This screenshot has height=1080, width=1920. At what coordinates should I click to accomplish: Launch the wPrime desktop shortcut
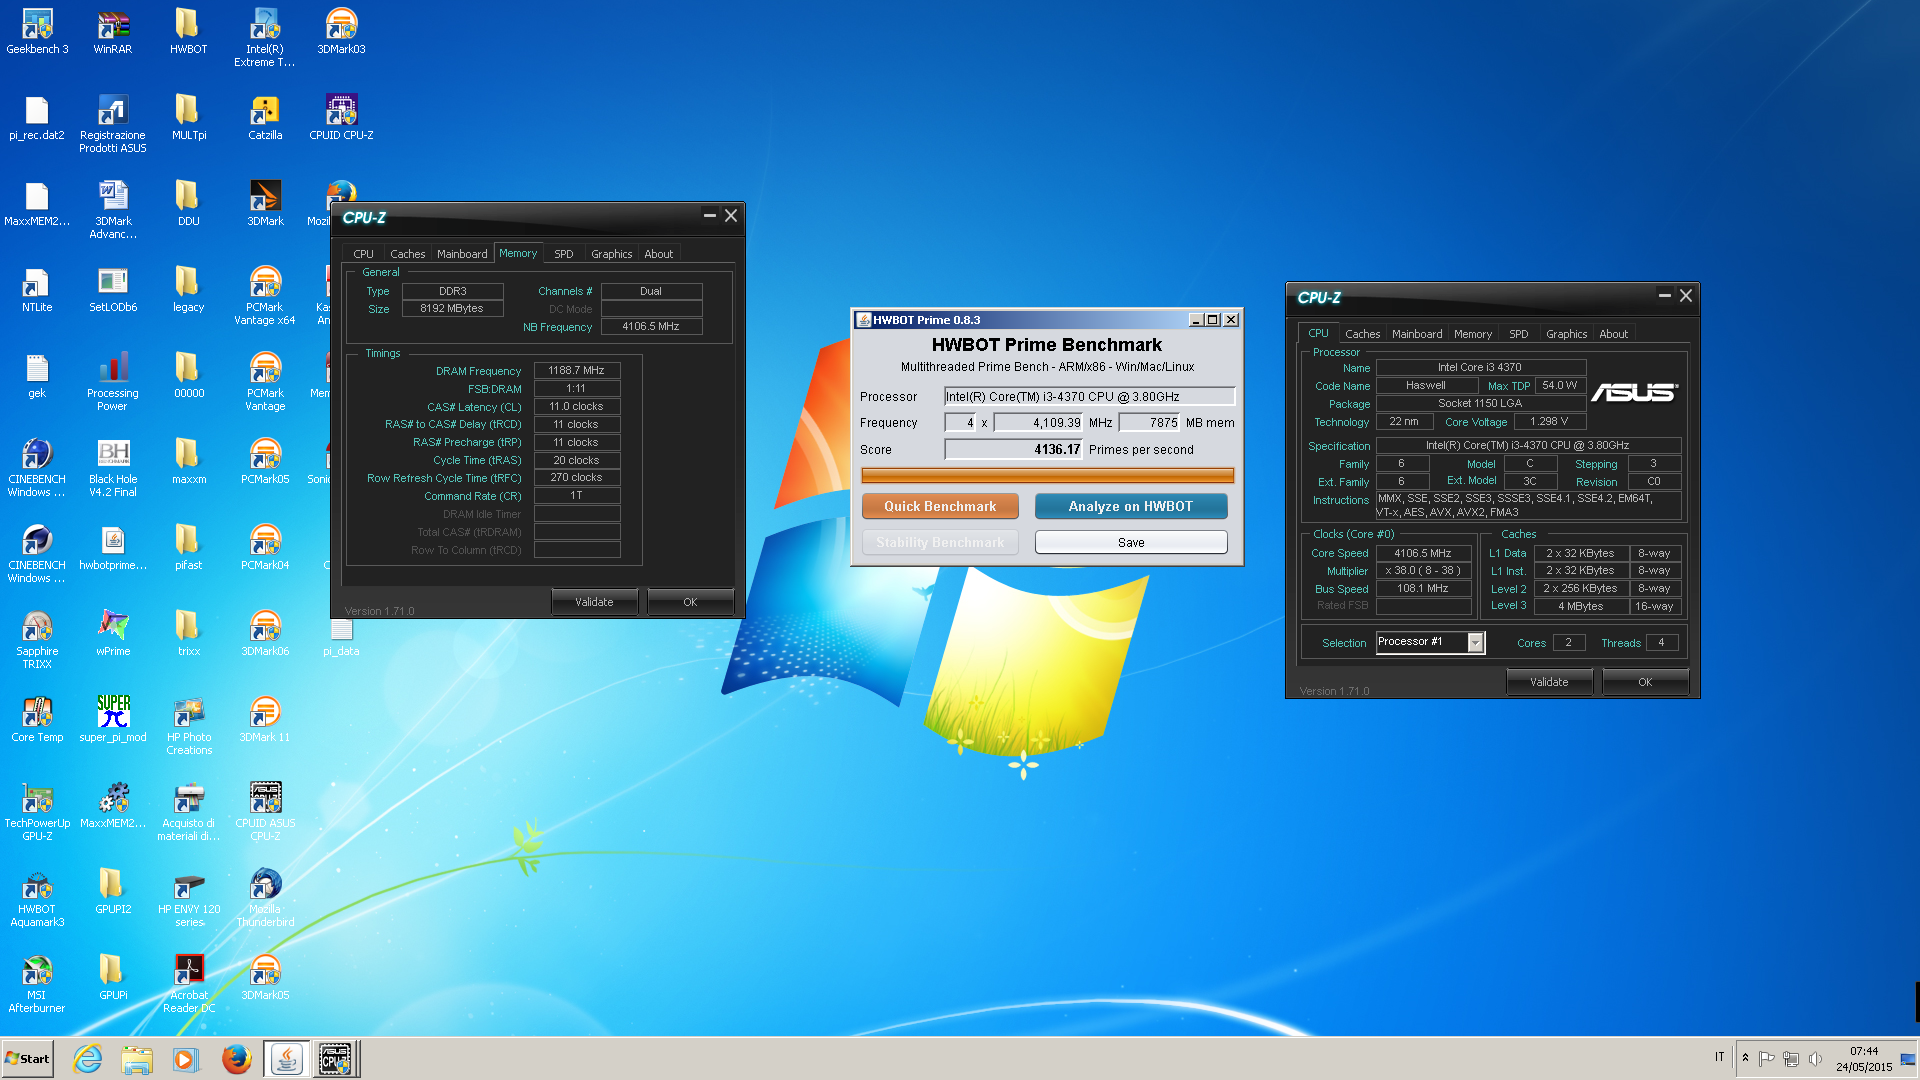113,633
